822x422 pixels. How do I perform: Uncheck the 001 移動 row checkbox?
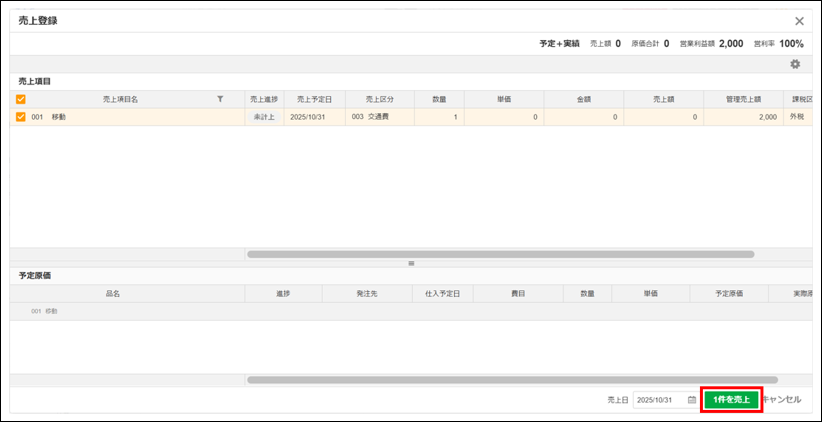point(21,117)
